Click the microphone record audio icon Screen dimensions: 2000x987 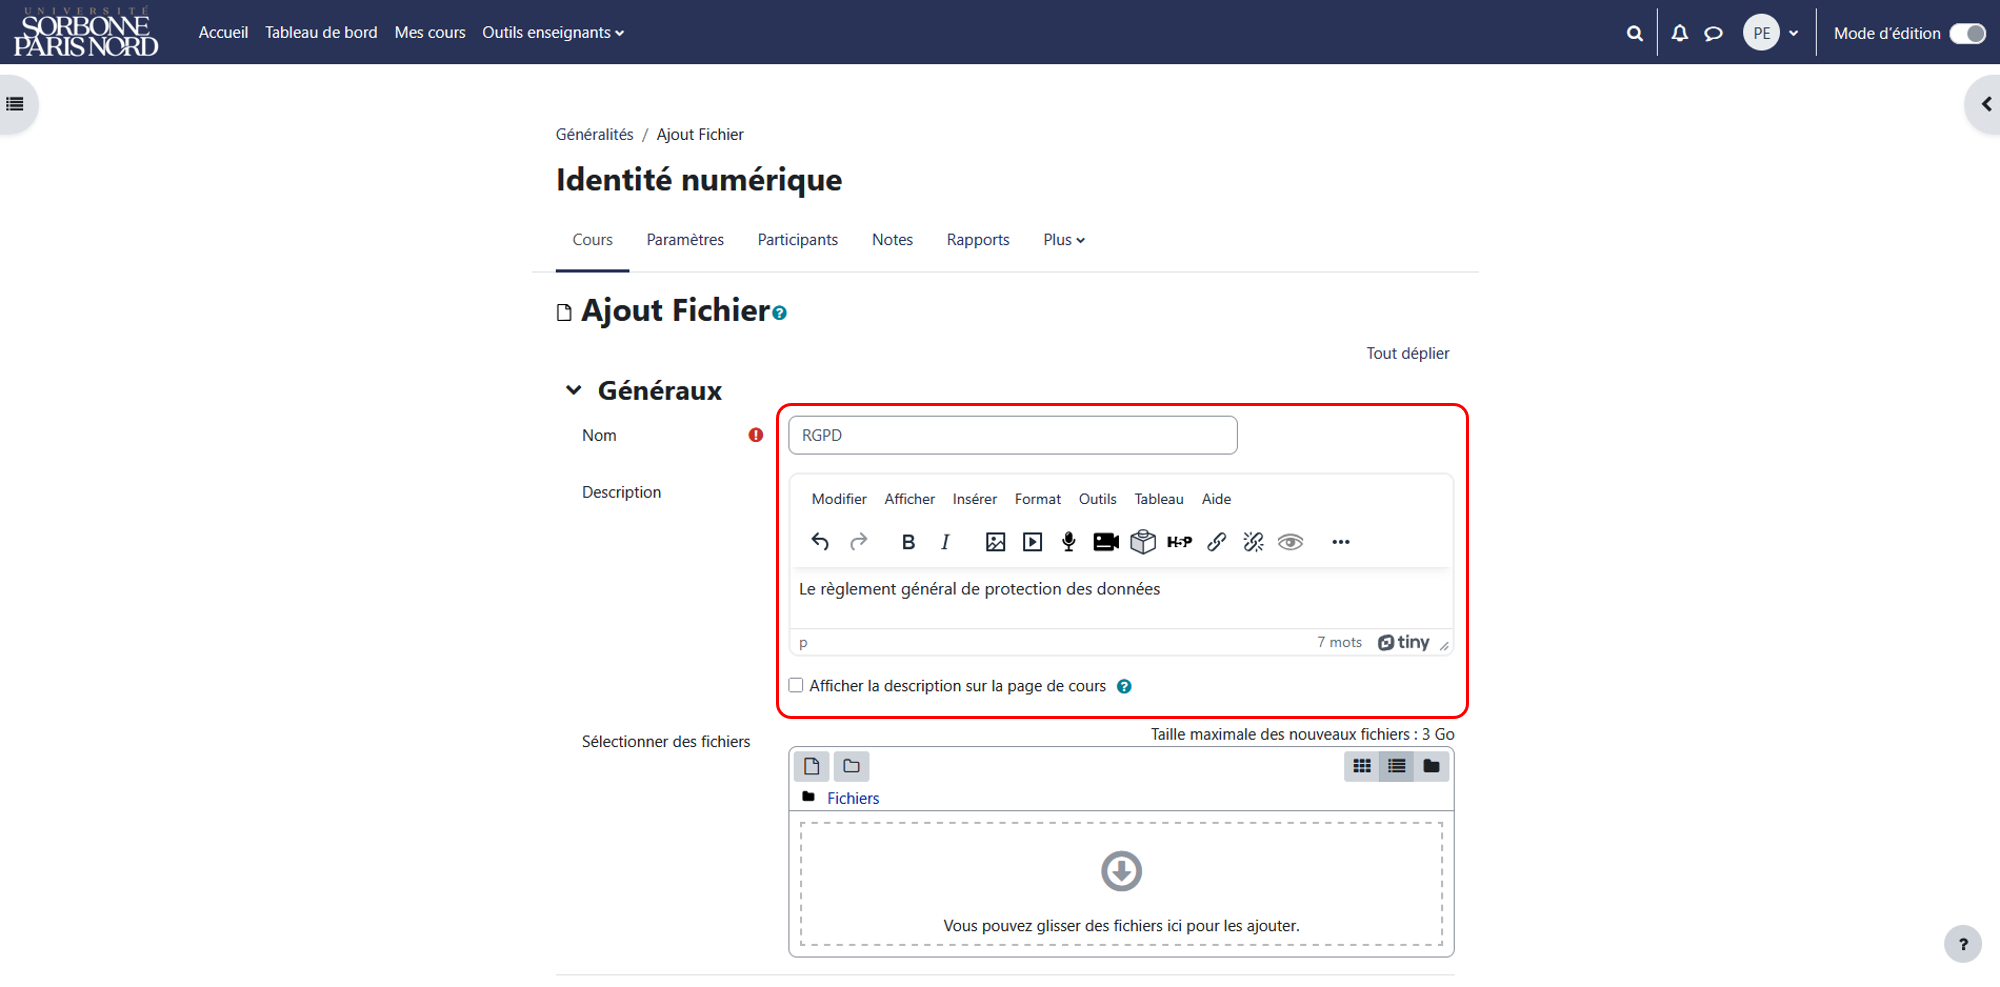click(1069, 542)
